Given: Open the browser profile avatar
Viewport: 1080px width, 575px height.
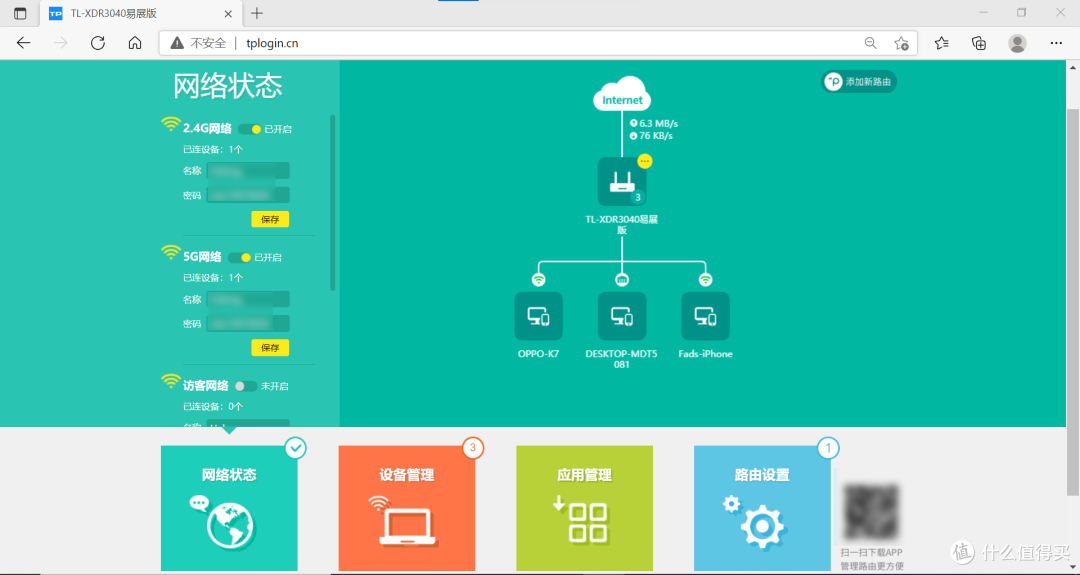Looking at the screenshot, I should [x=1017, y=43].
